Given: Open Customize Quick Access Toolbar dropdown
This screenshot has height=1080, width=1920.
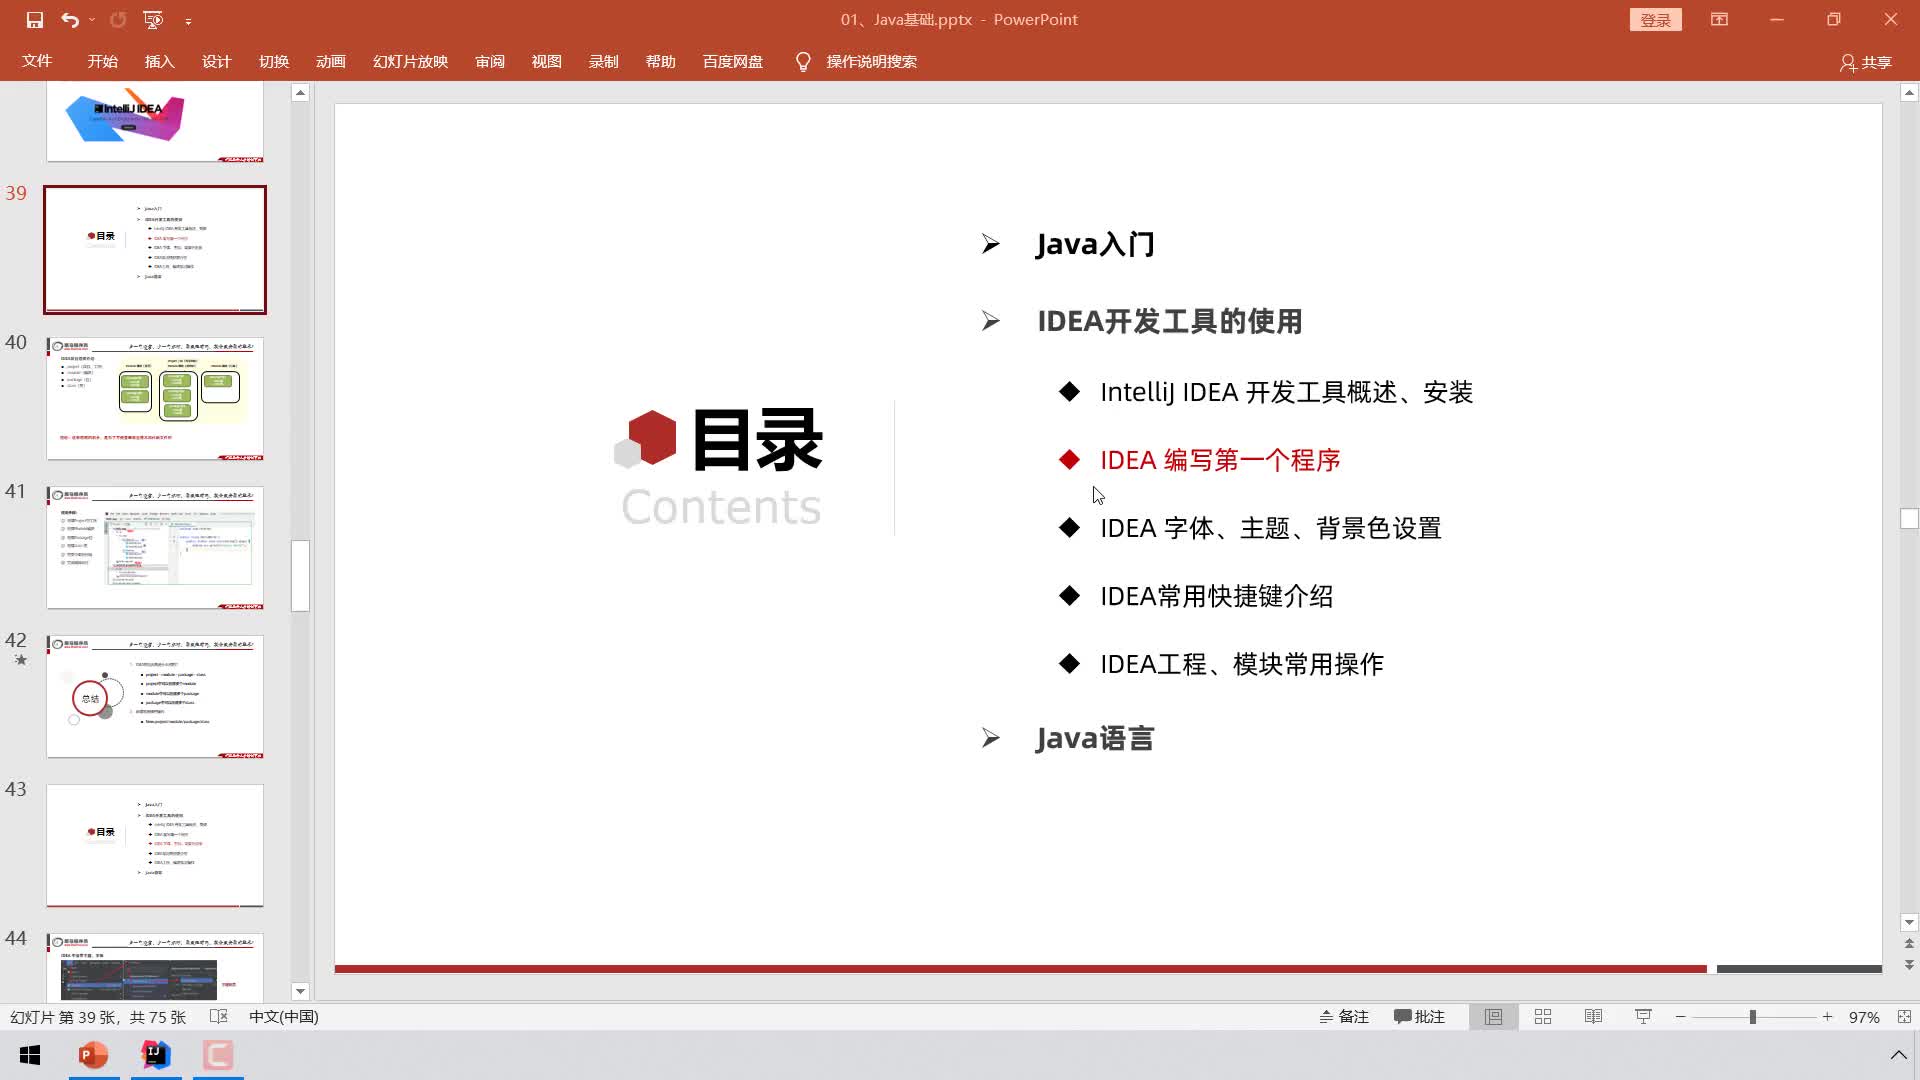Looking at the screenshot, I should 188,21.
